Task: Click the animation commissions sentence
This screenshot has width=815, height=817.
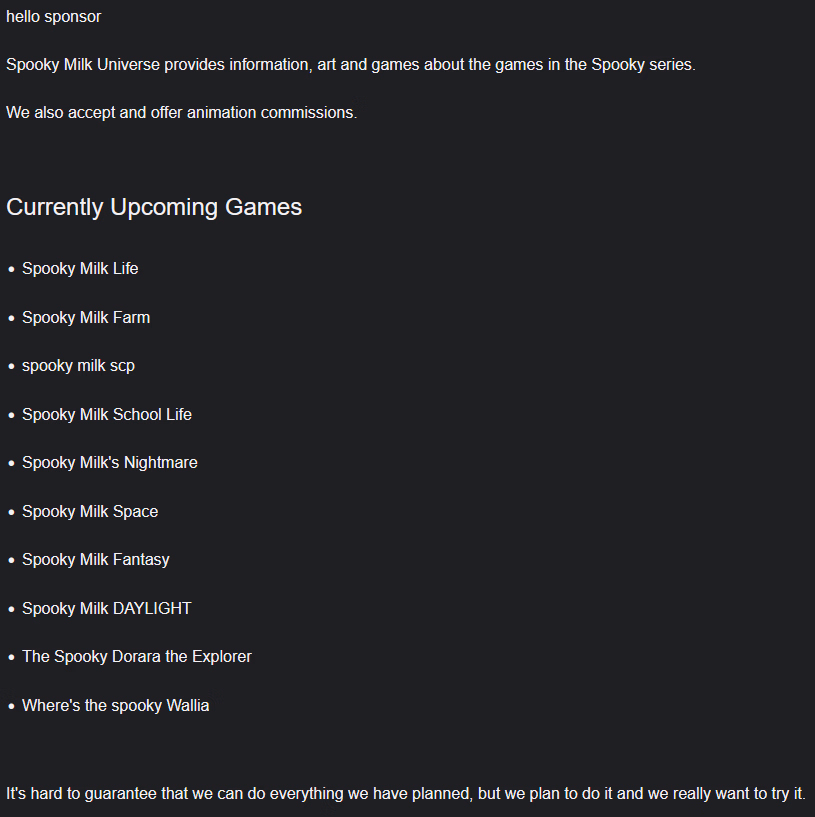Action: coord(181,112)
